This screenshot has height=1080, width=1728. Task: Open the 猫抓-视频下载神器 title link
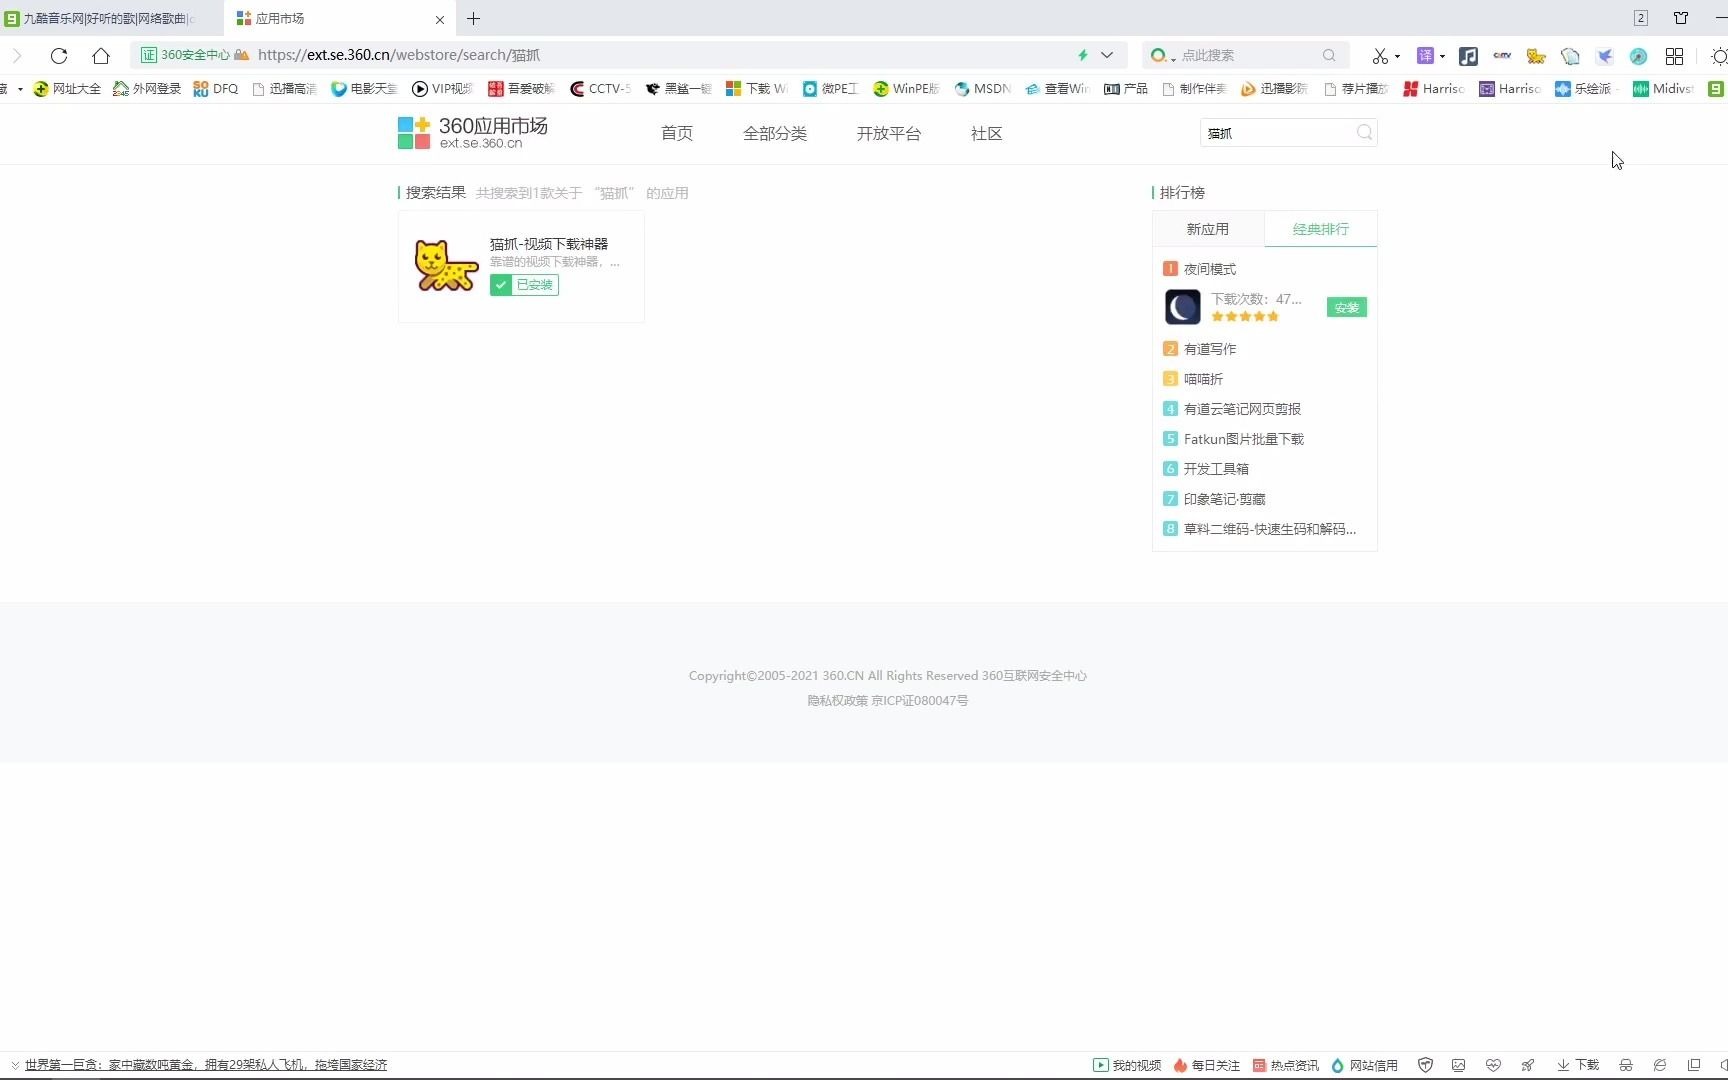pos(549,244)
